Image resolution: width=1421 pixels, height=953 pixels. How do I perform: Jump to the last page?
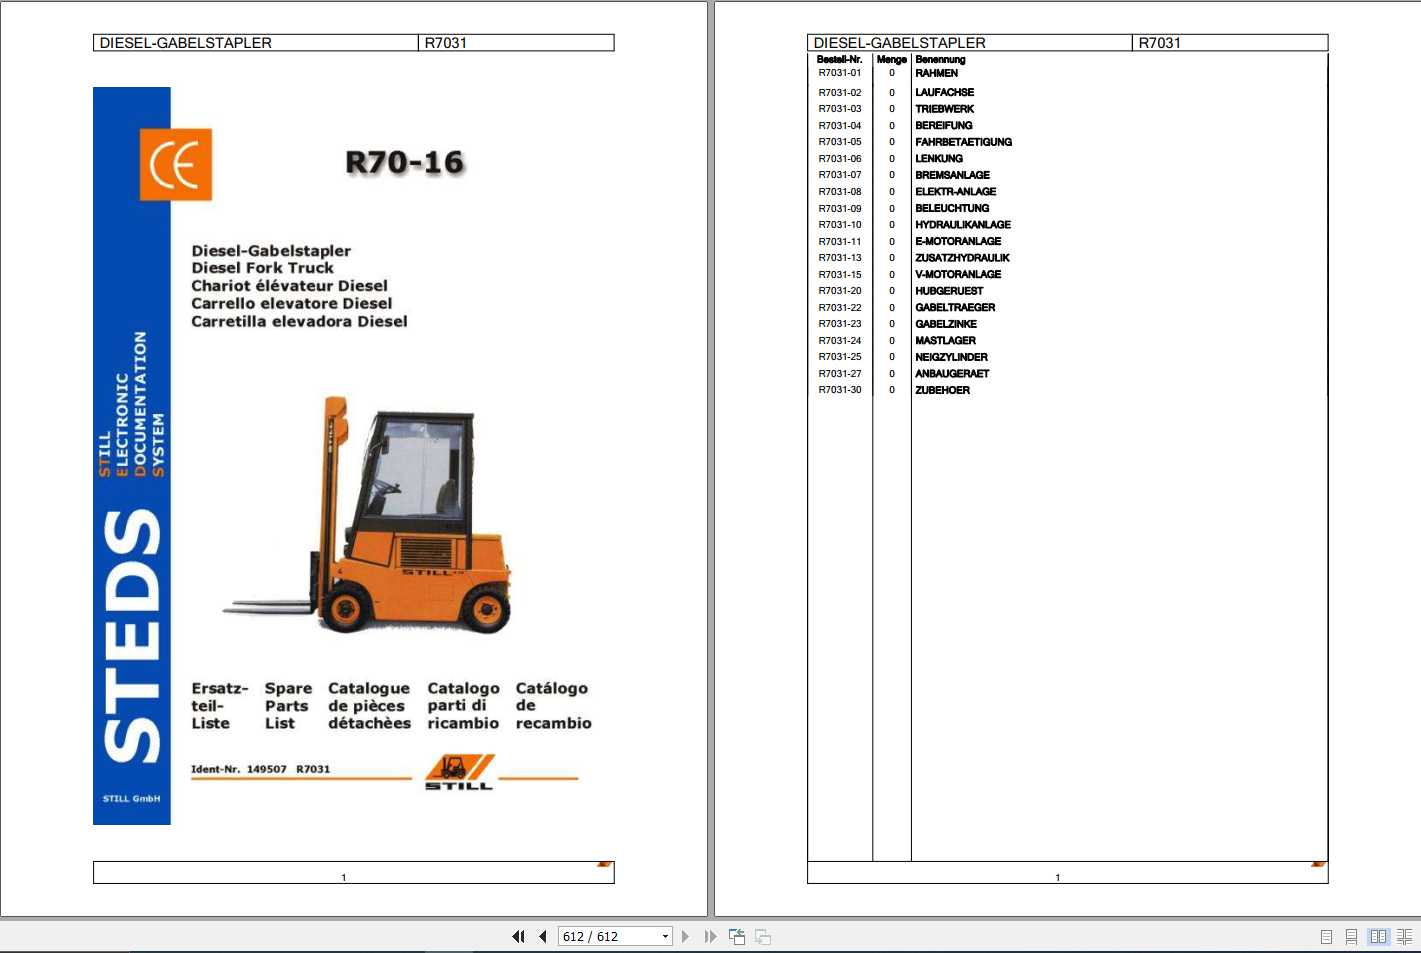pyautogui.click(x=710, y=937)
